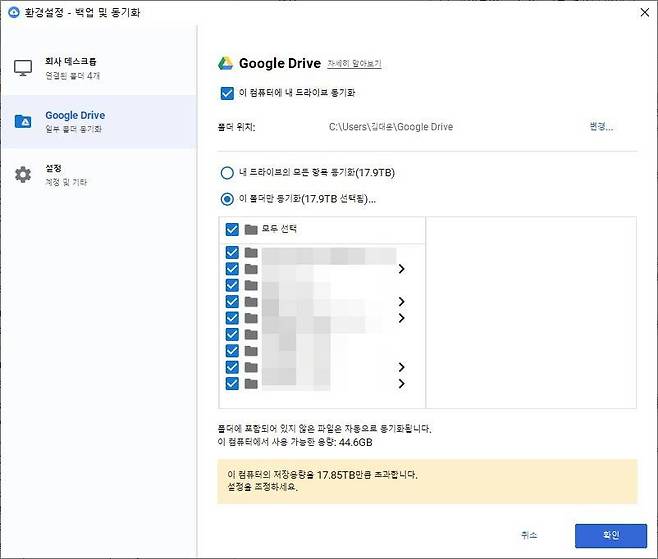Click the folder icon of the seventh listed folder row
Image resolution: width=658 pixels, height=559 pixels.
click(251, 351)
